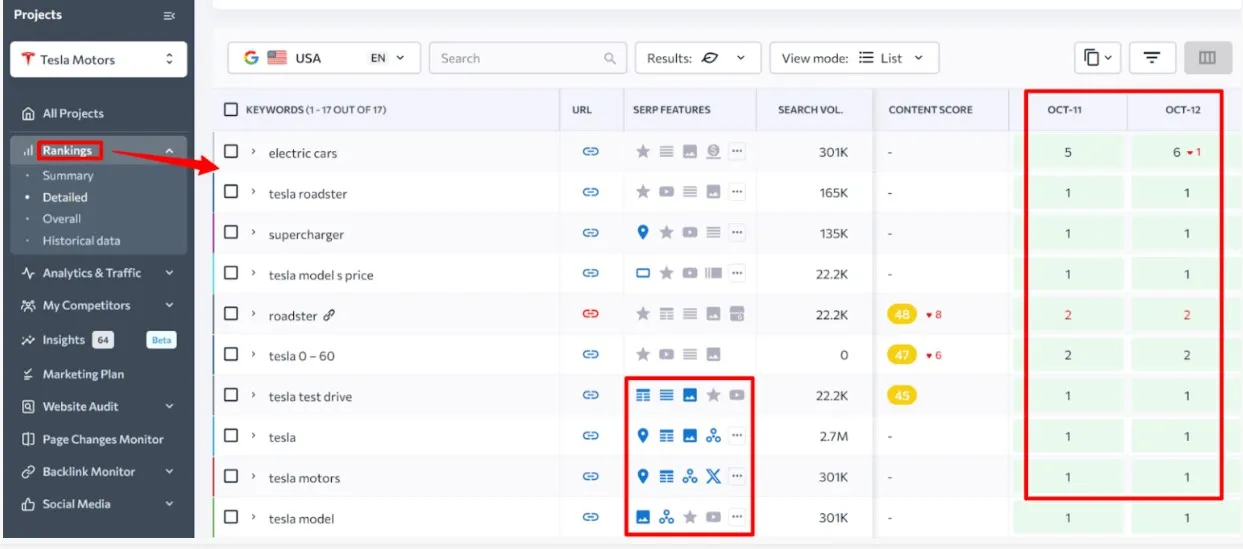
Task: Open the copy/export dropdown button
Action: [1098, 58]
